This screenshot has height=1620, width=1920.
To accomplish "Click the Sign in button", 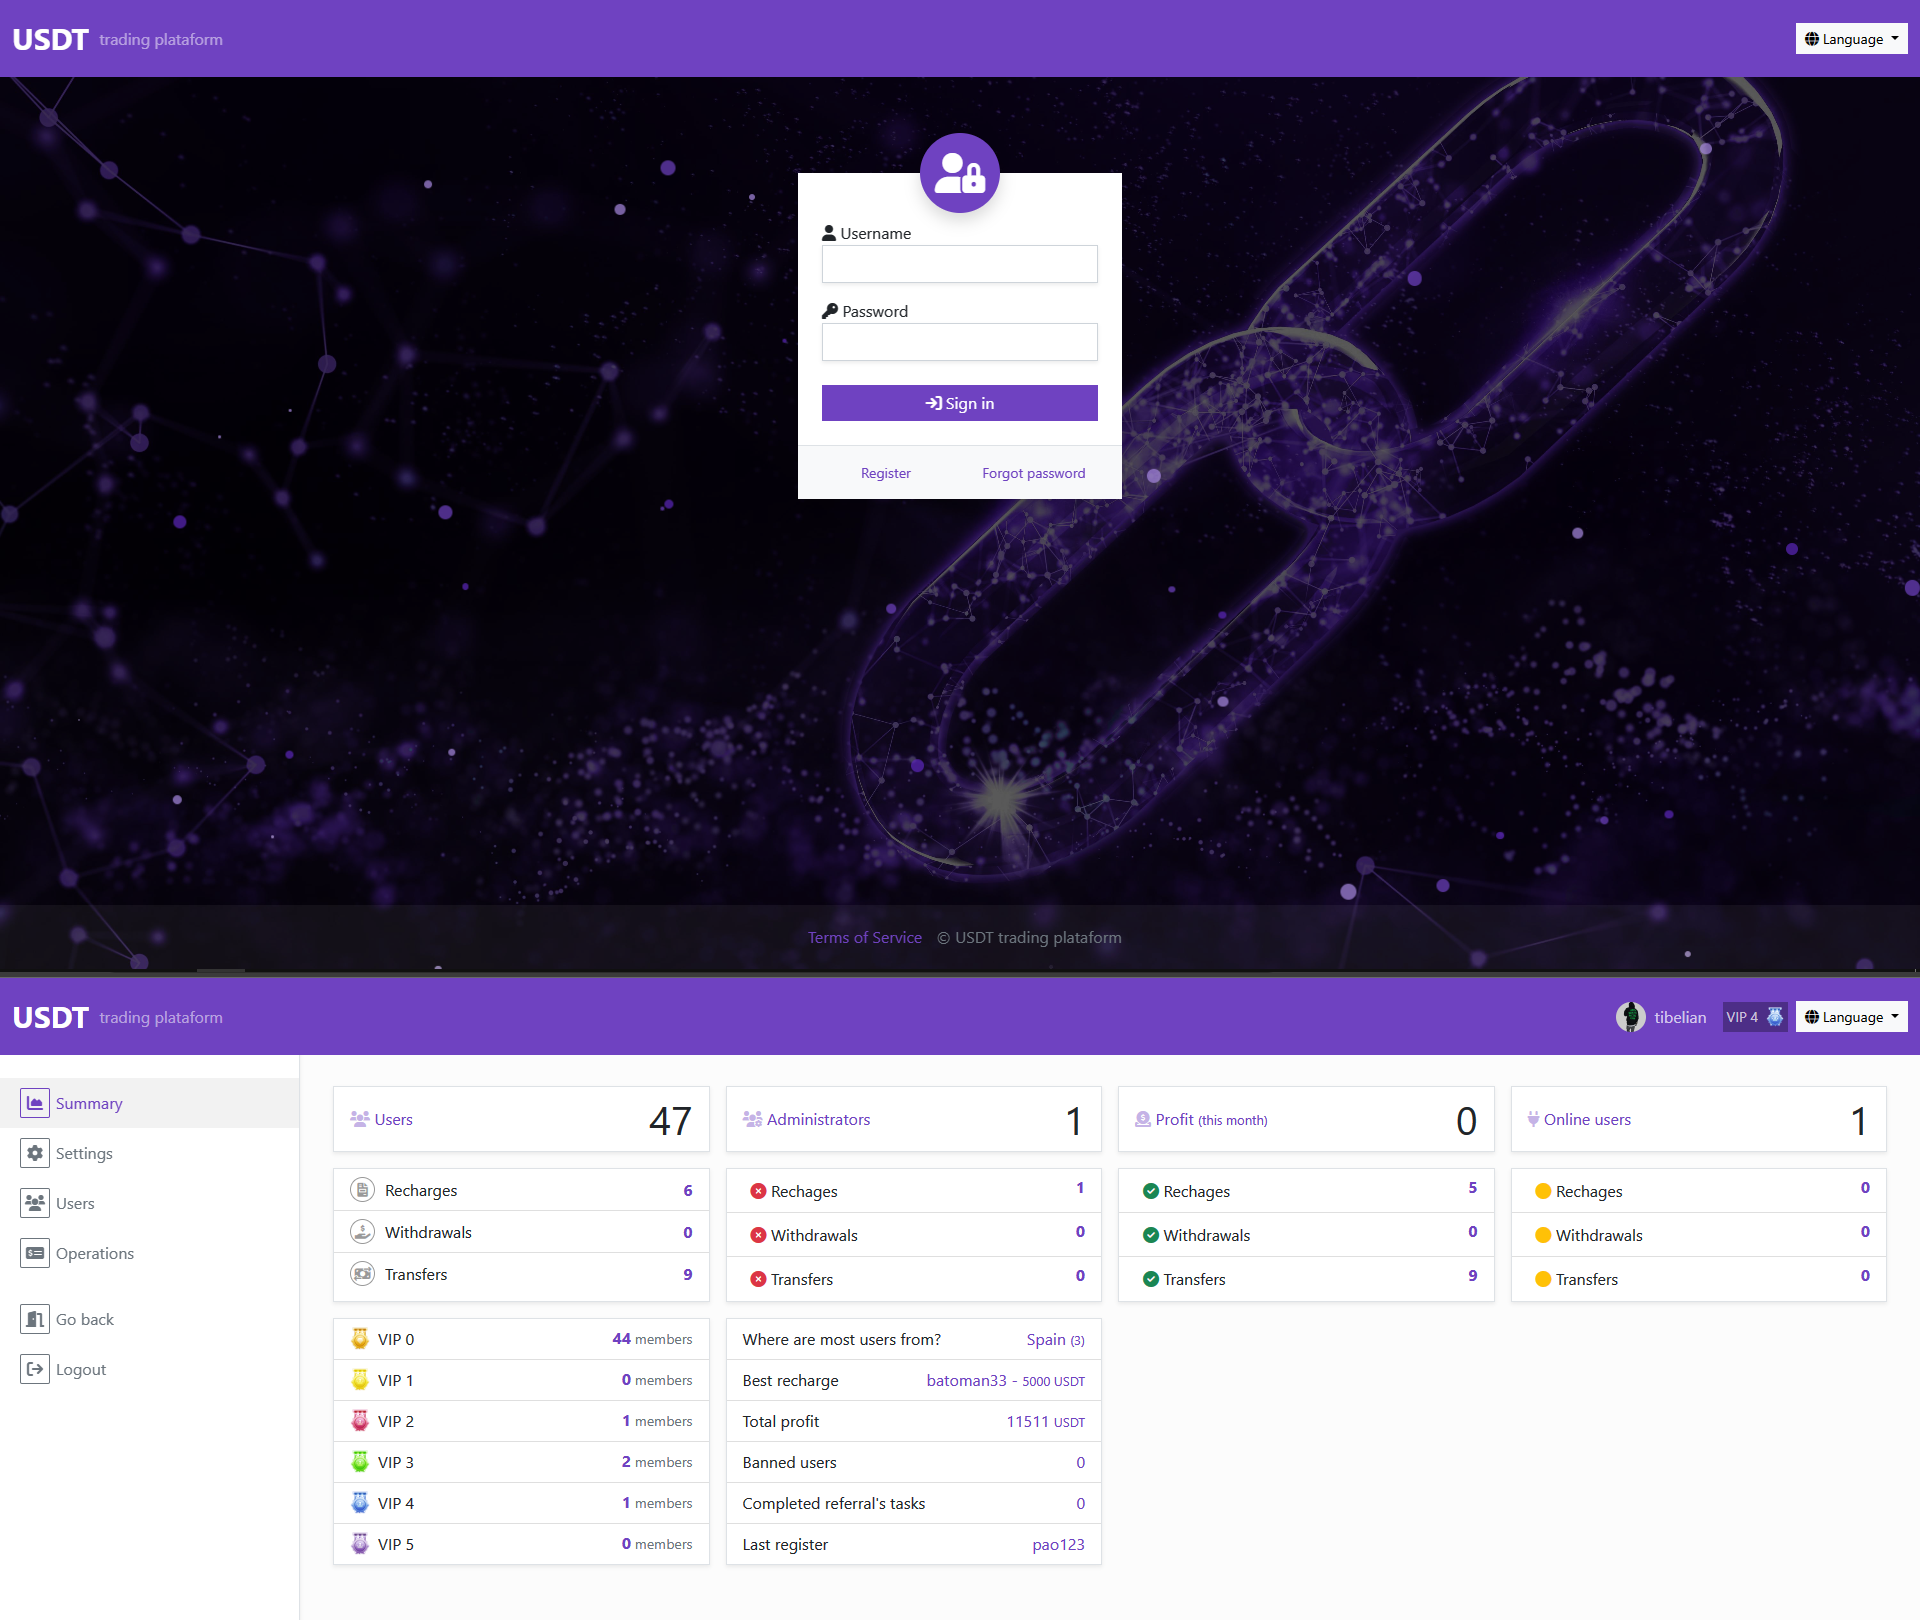I will pyautogui.click(x=959, y=403).
